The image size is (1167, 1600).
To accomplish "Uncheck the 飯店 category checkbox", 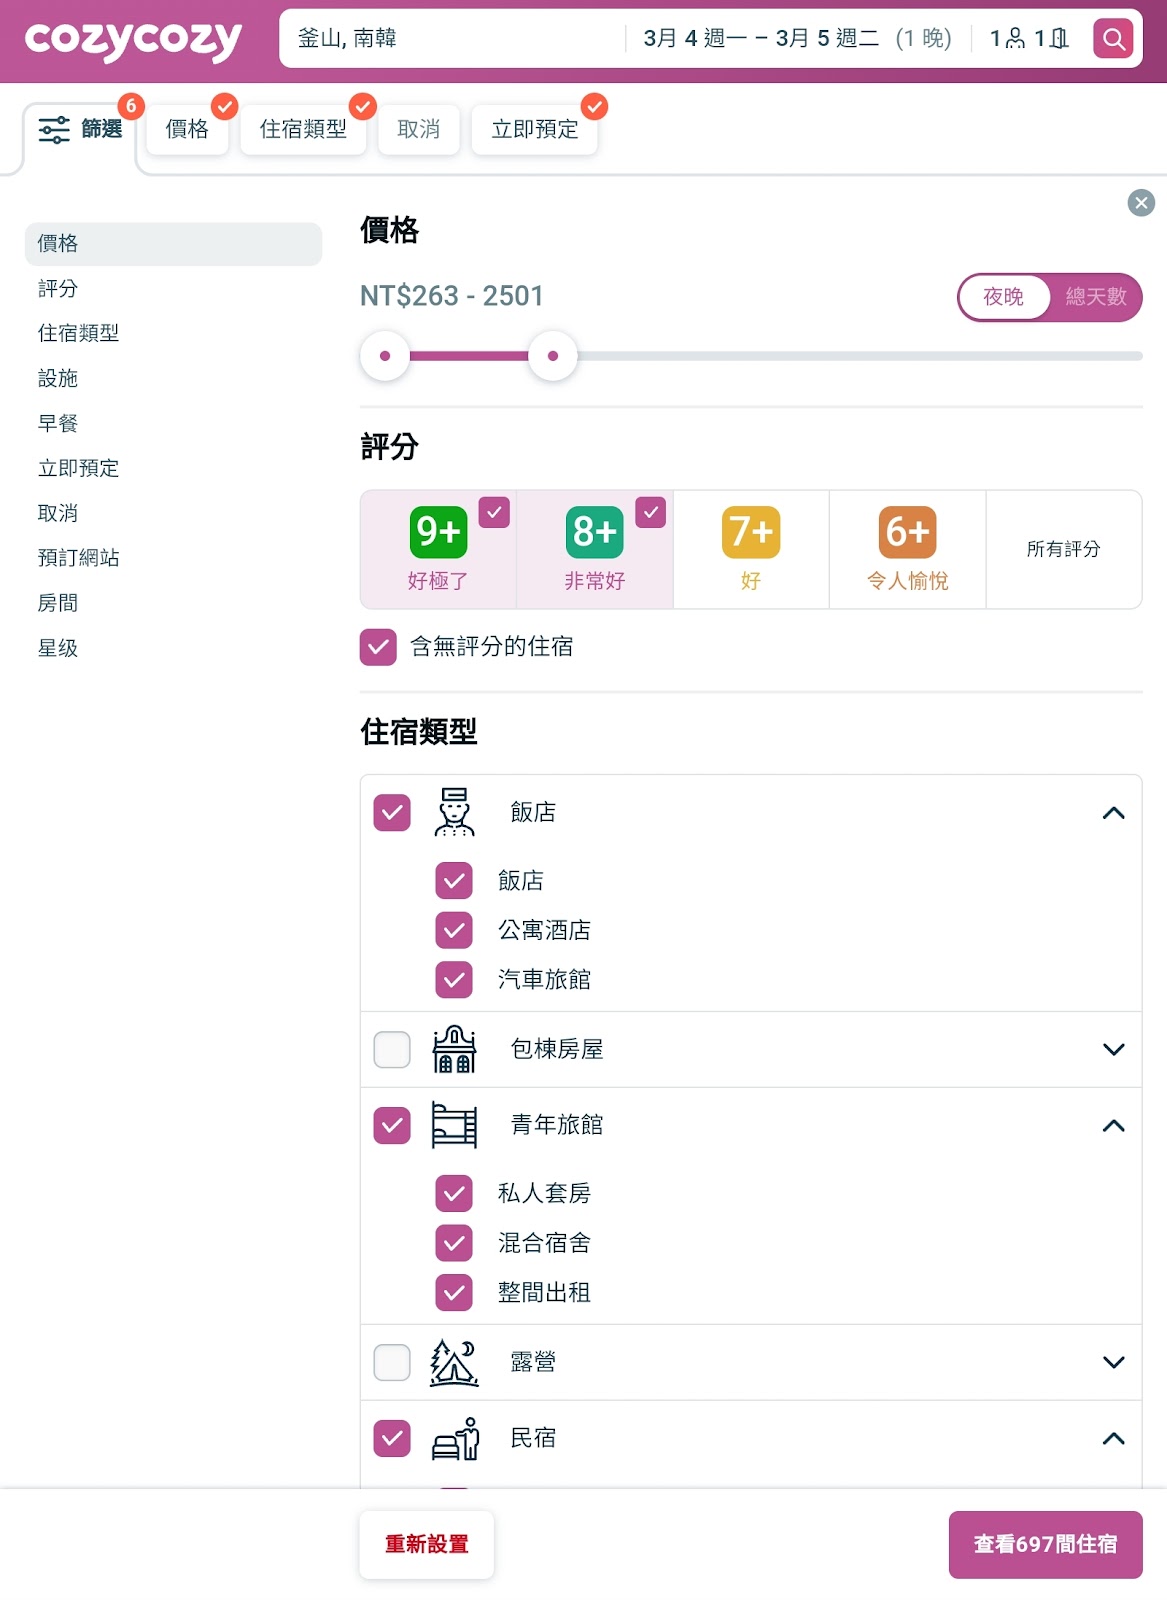I will coord(392,813).
